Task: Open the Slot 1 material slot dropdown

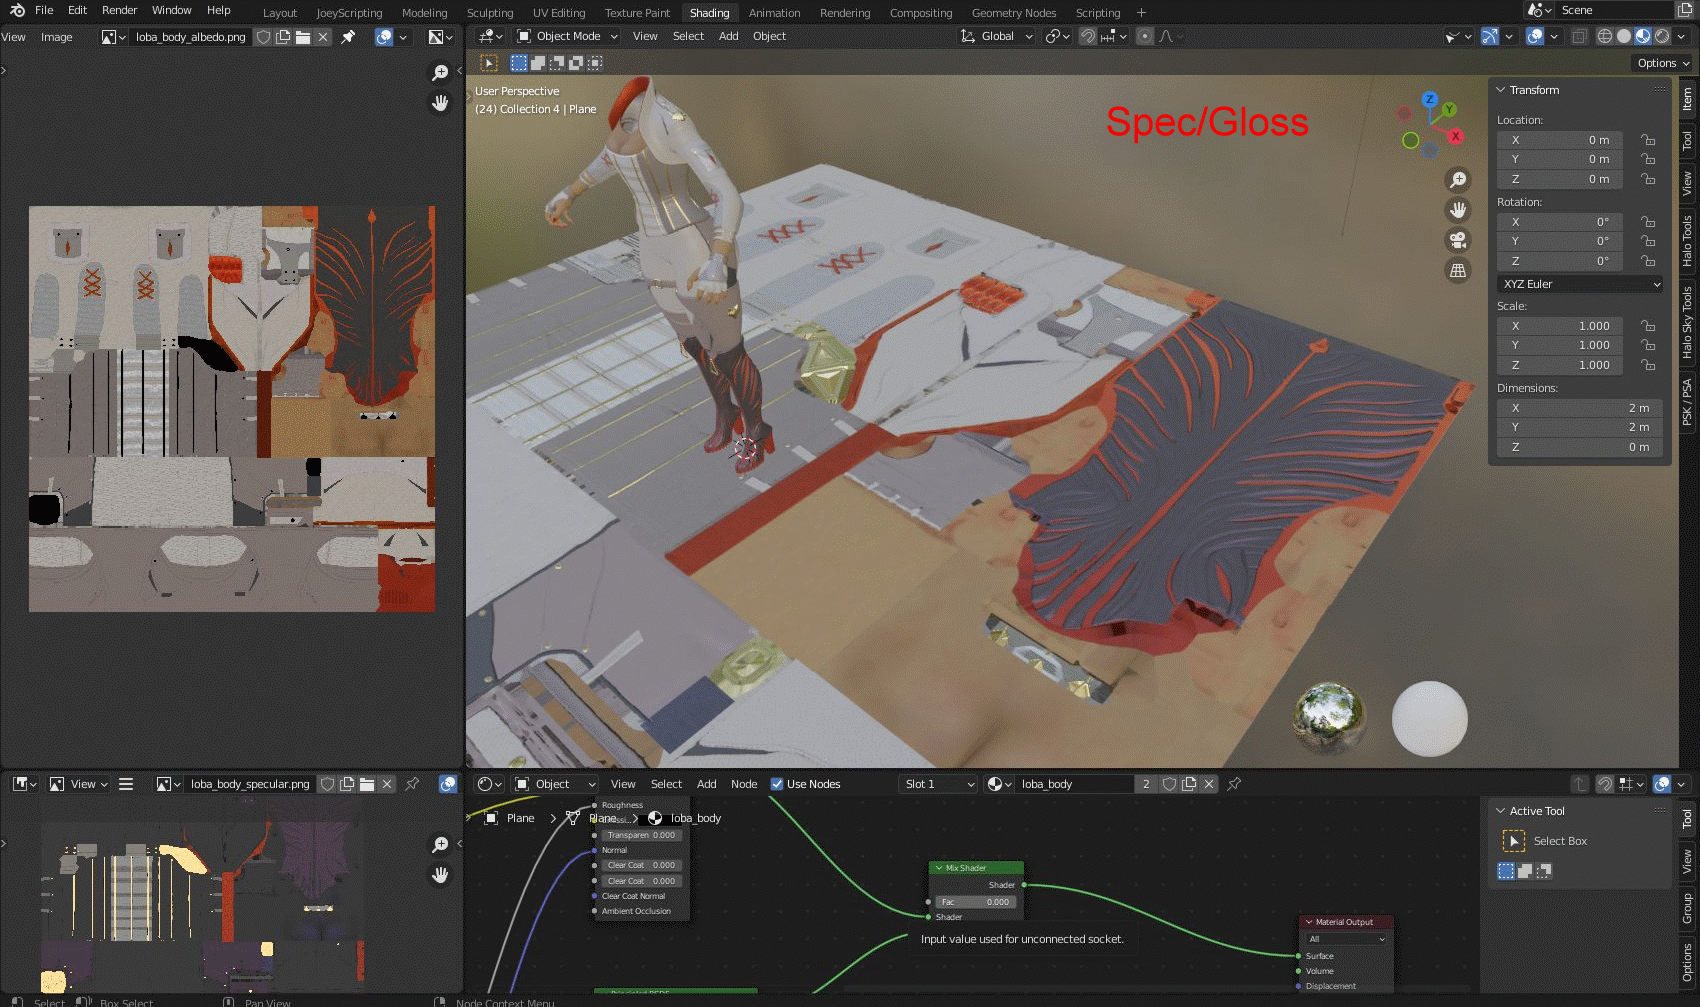Action: click(x=936, y=784)
